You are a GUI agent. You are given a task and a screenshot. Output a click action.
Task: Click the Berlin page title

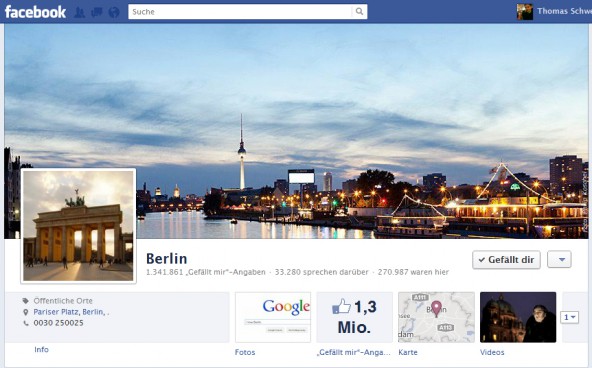[166, 259]
